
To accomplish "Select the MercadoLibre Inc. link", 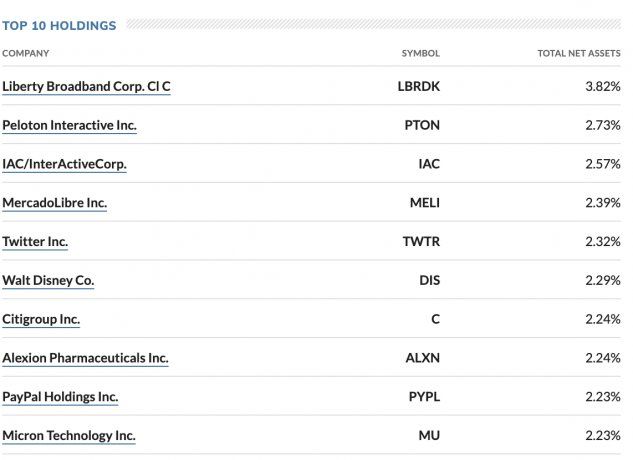I will tap(54, 203).
